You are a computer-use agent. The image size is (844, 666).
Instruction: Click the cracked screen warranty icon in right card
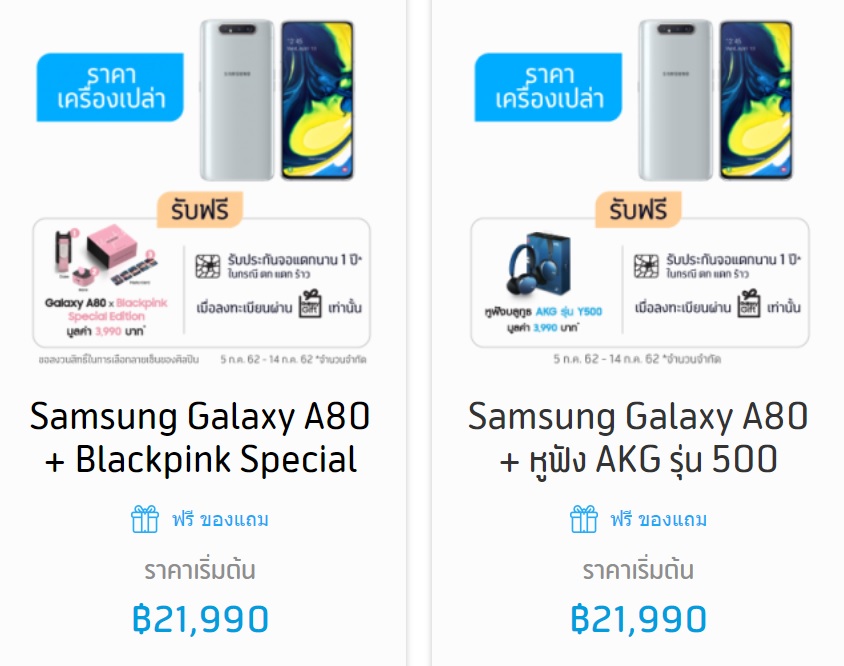tap(646, 267)
